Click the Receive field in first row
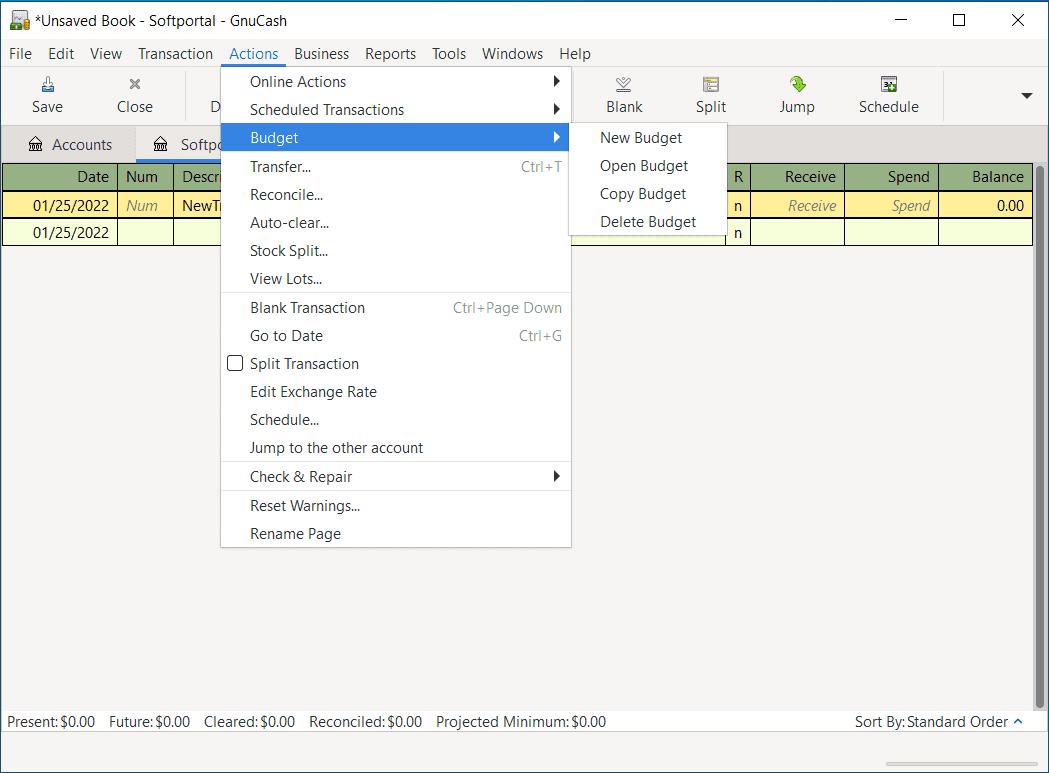 point(797,205)
